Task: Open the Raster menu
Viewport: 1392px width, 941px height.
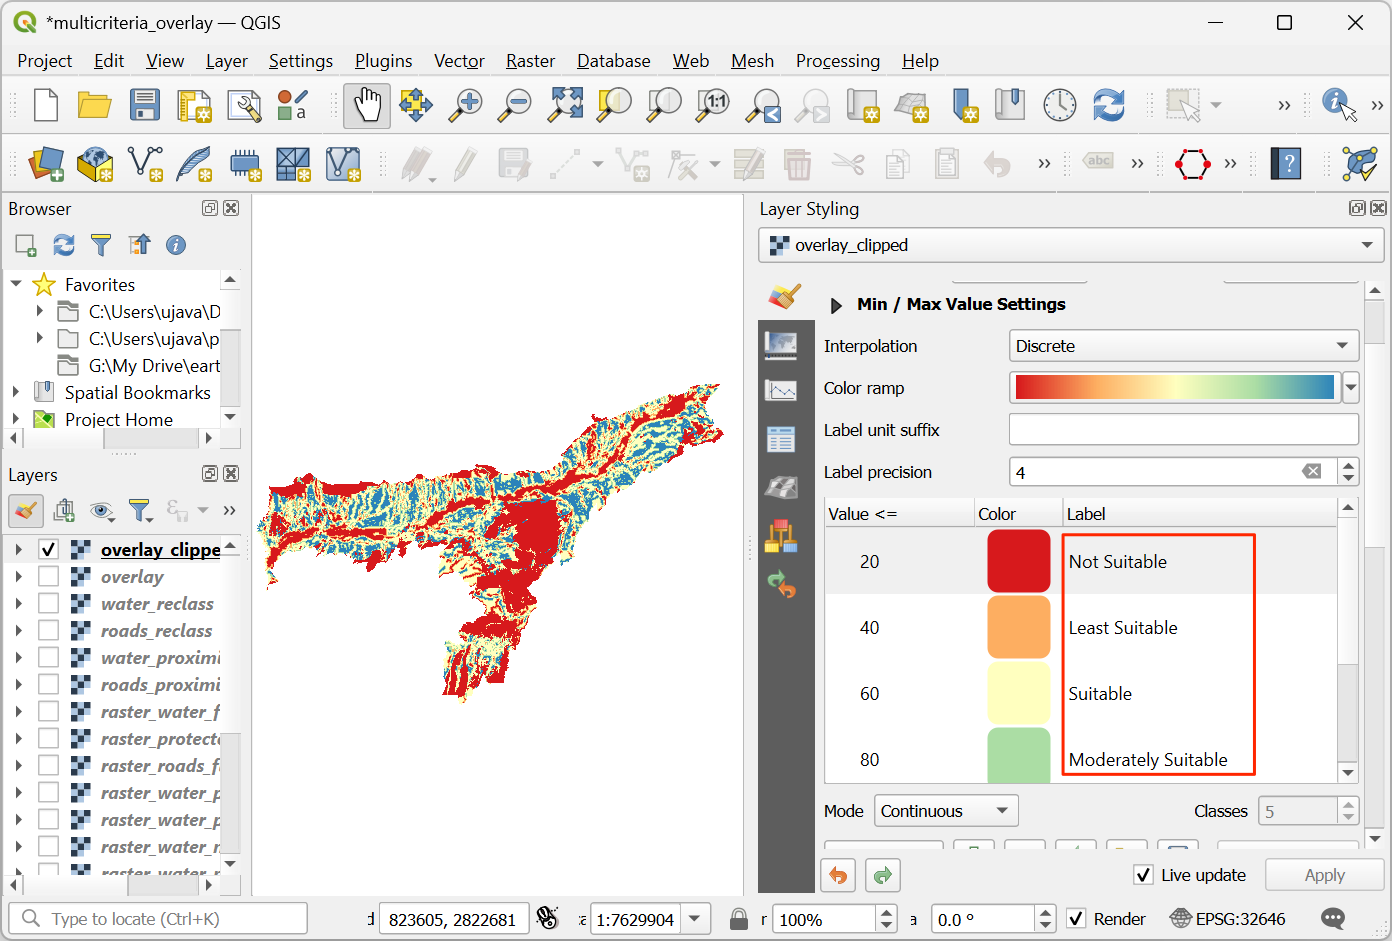Action: (x=530, y=61)
